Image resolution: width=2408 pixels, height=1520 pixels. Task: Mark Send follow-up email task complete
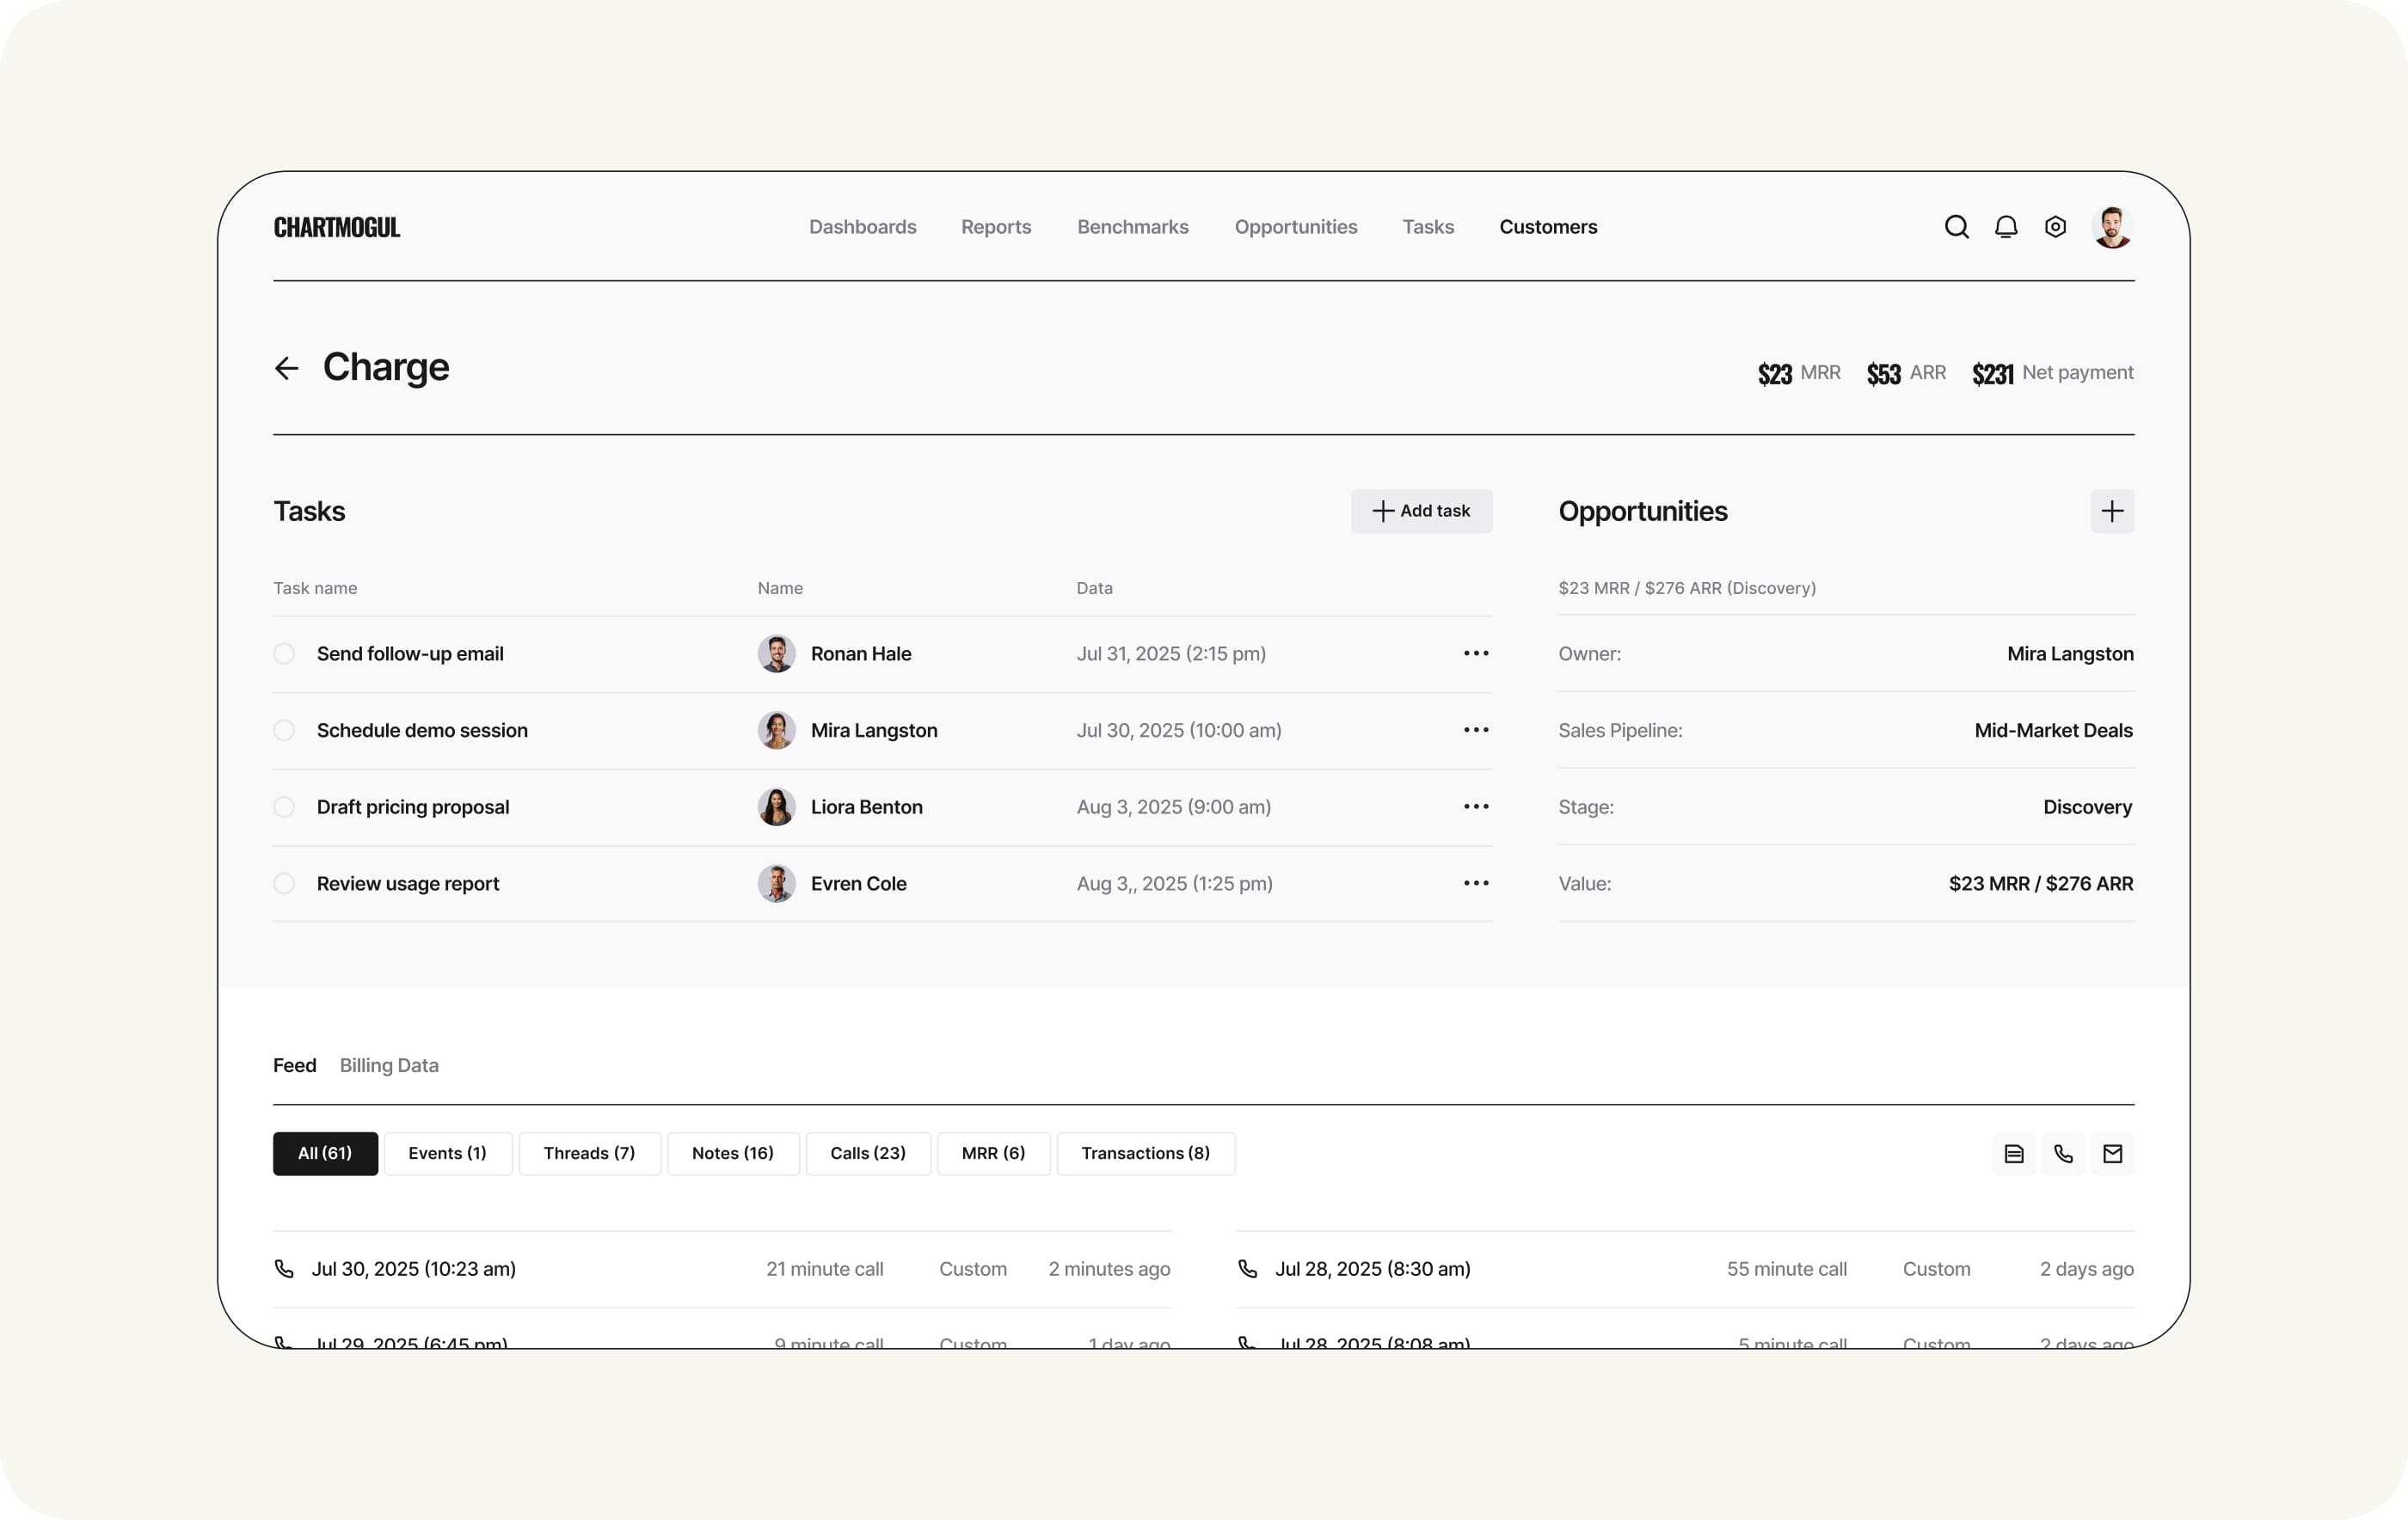click(284, 654)
